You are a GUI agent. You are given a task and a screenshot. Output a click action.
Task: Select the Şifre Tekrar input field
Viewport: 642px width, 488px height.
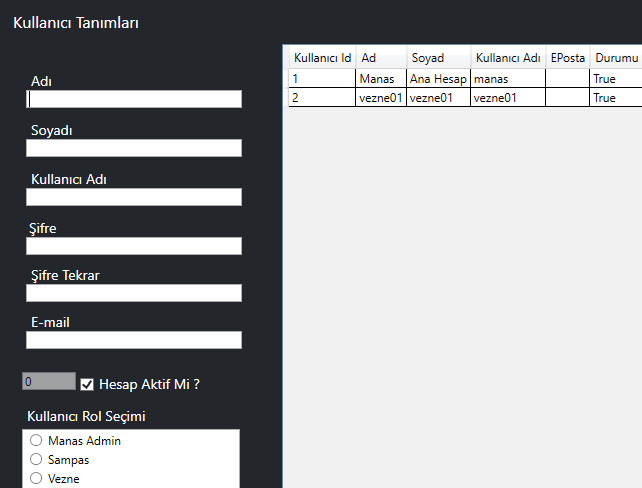[x=134, y=293]
